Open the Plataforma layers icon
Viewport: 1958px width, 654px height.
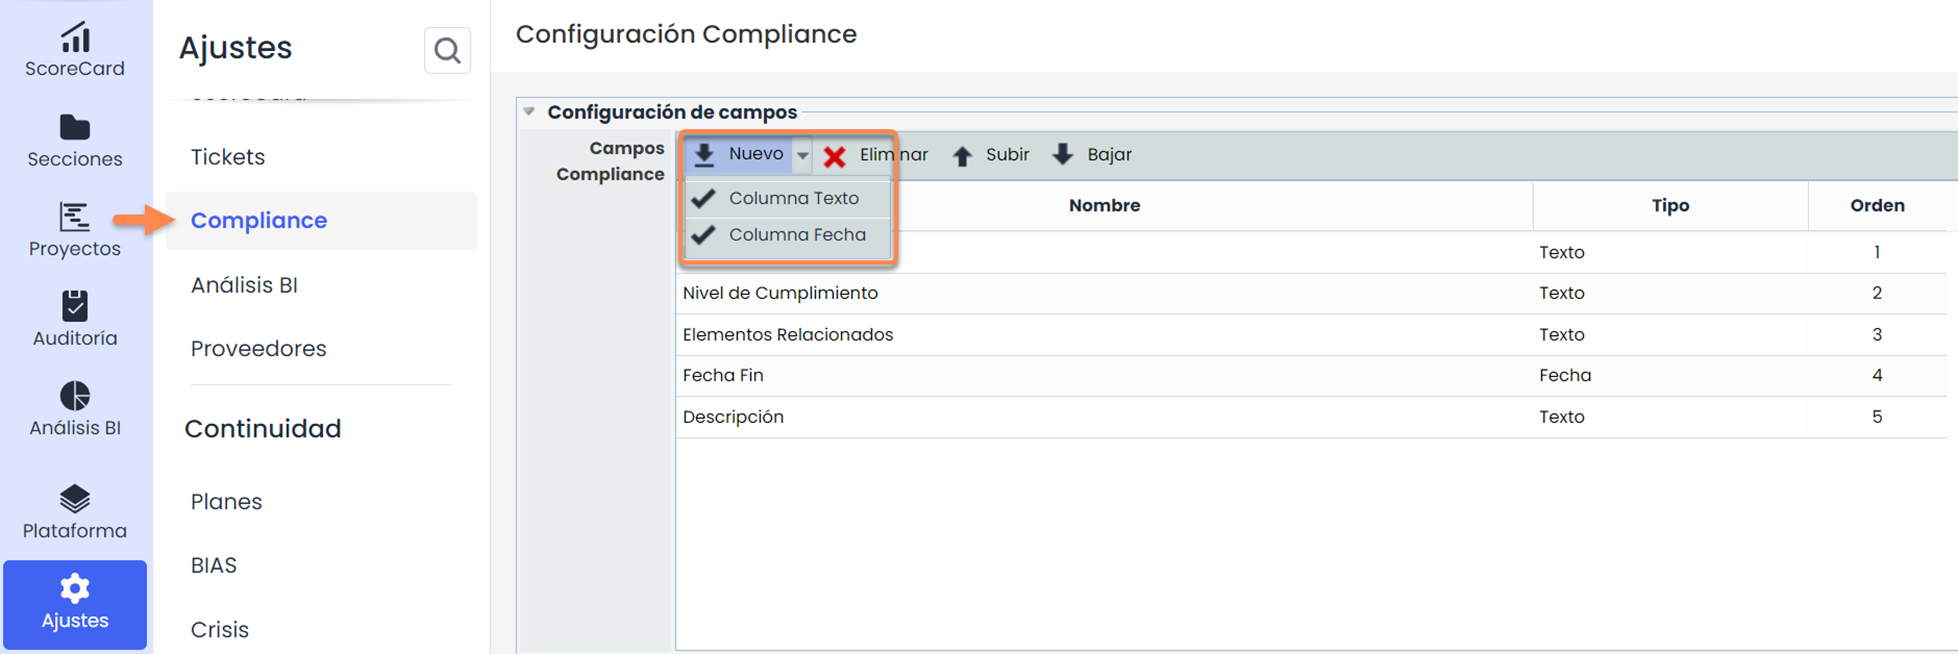[75, 499]
